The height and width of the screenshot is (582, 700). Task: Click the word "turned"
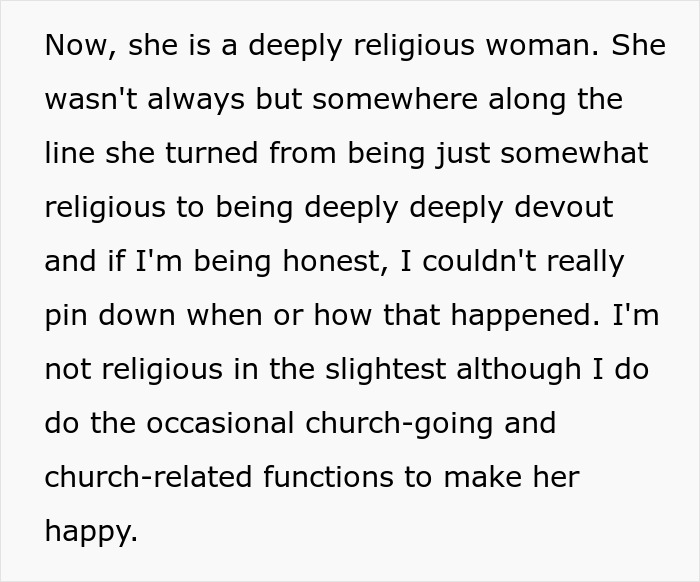(x=212, y=153)
